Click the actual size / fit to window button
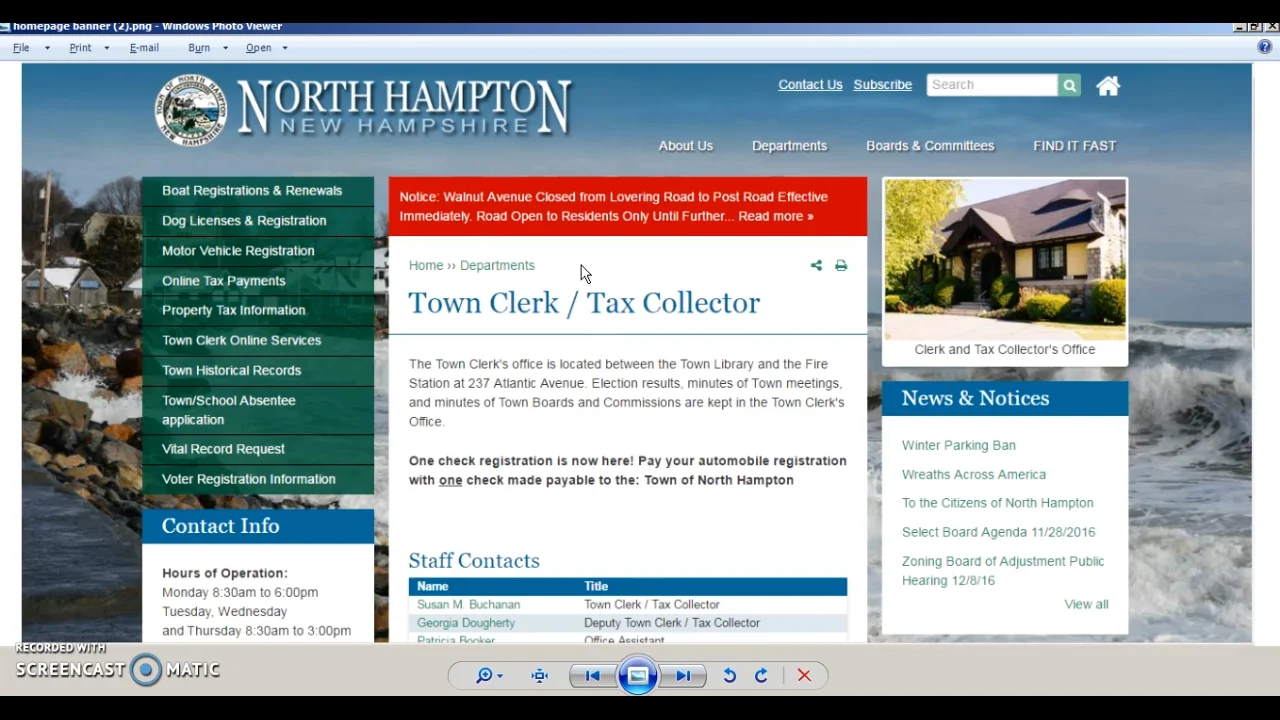The height and width of the screenshot is (720, 1280). coord(540,676)
